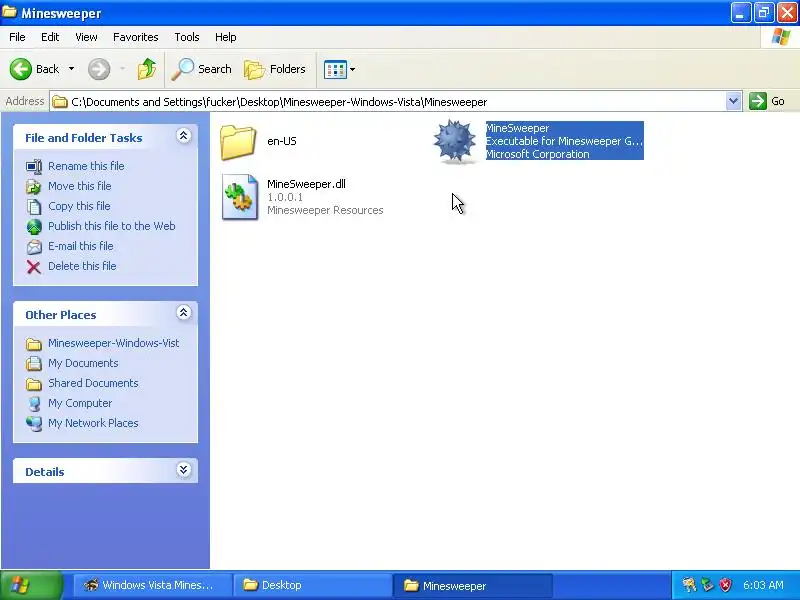Click the folder icon in Address bar
Viewport: 800px width, 600px height.
click(x=60, y=102)
